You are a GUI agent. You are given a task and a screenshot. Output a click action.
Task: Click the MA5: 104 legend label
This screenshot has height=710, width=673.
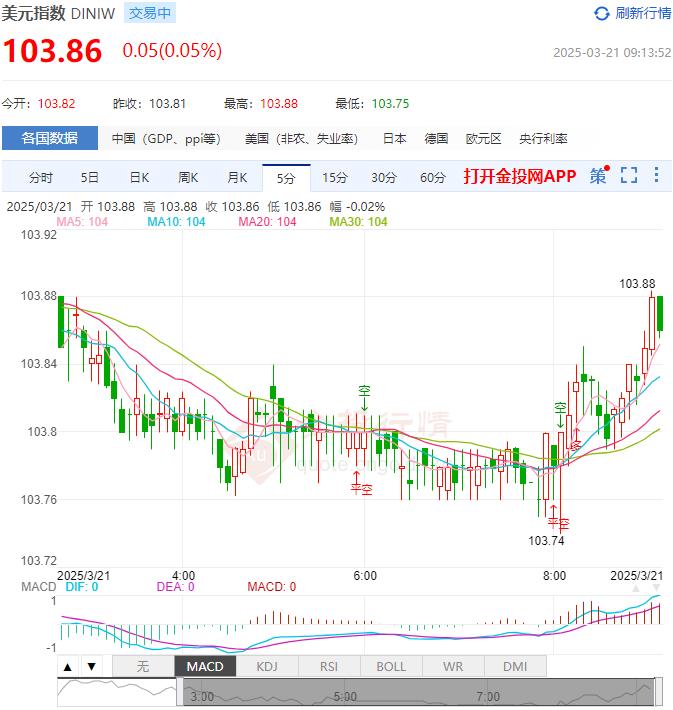tap(82, 222)
